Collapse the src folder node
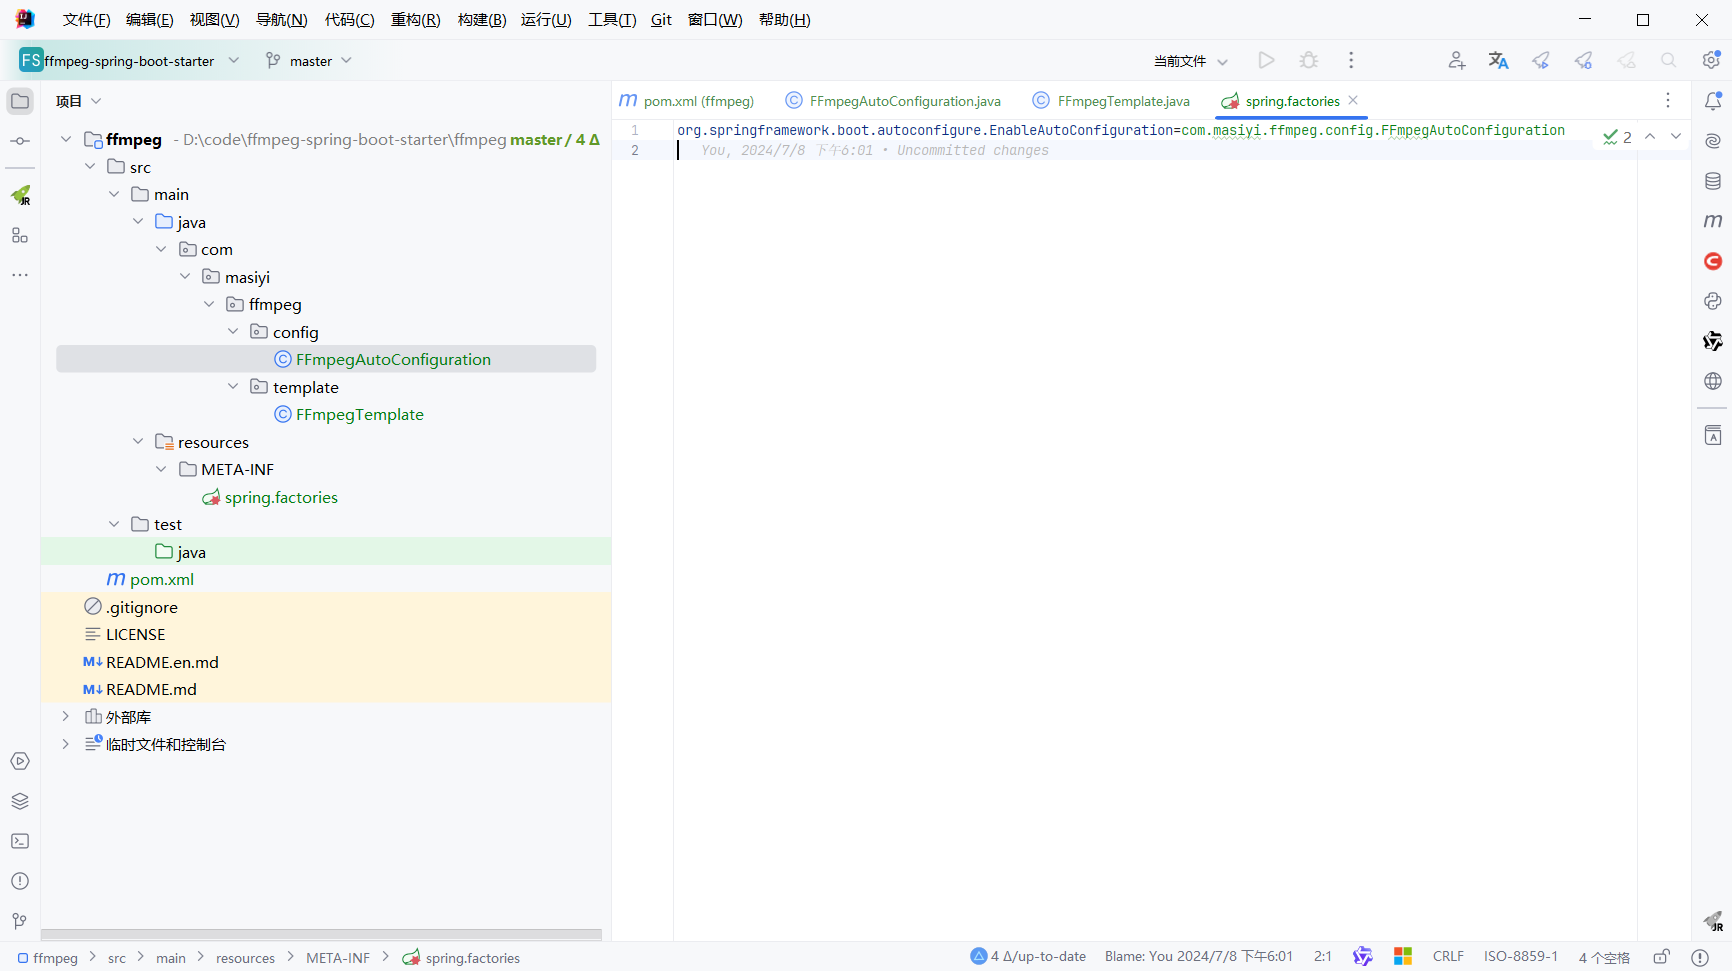Screen dimensions: 1732x971 (90, 166)
